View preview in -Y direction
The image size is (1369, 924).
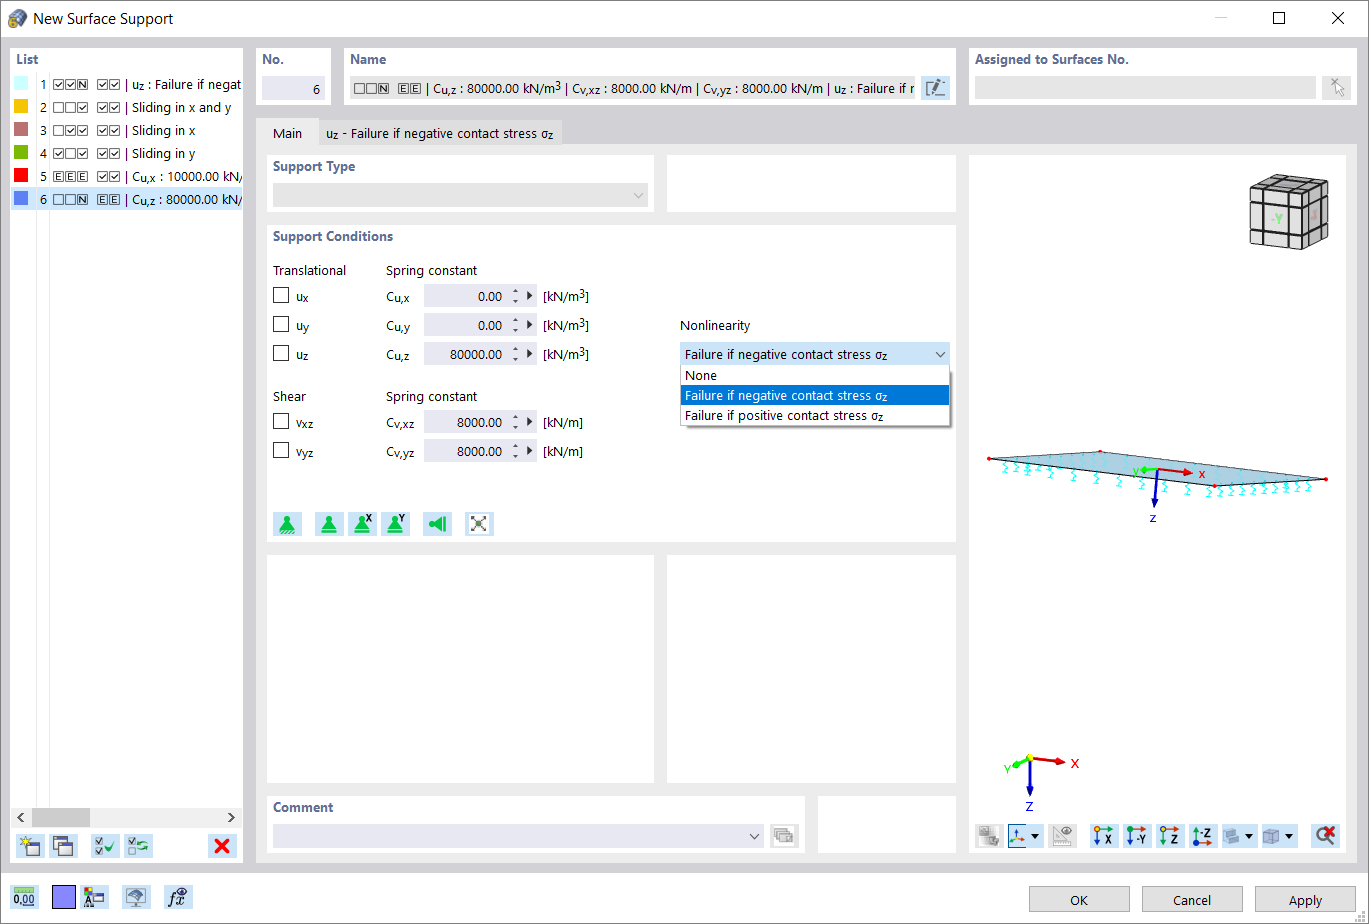point(1137,836)
